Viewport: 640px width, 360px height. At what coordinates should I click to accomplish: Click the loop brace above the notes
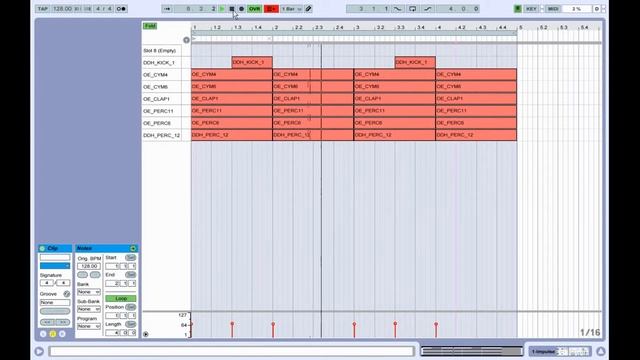tap(354, 33)
